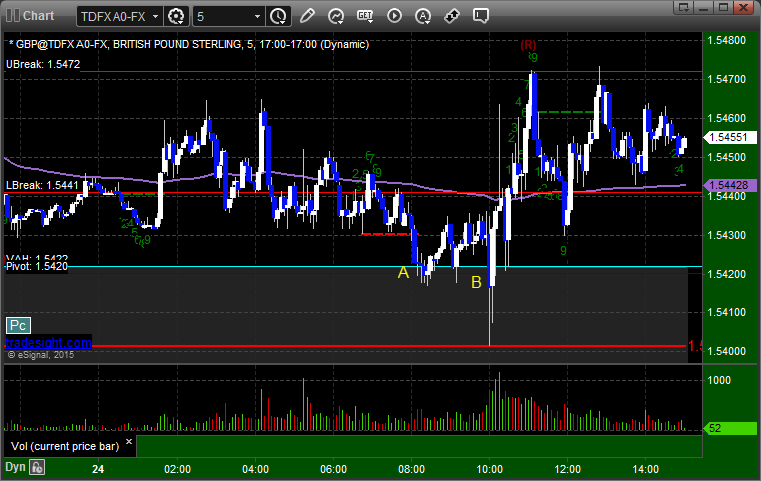Click the 14:00 time axis label

tap(645, 469)
